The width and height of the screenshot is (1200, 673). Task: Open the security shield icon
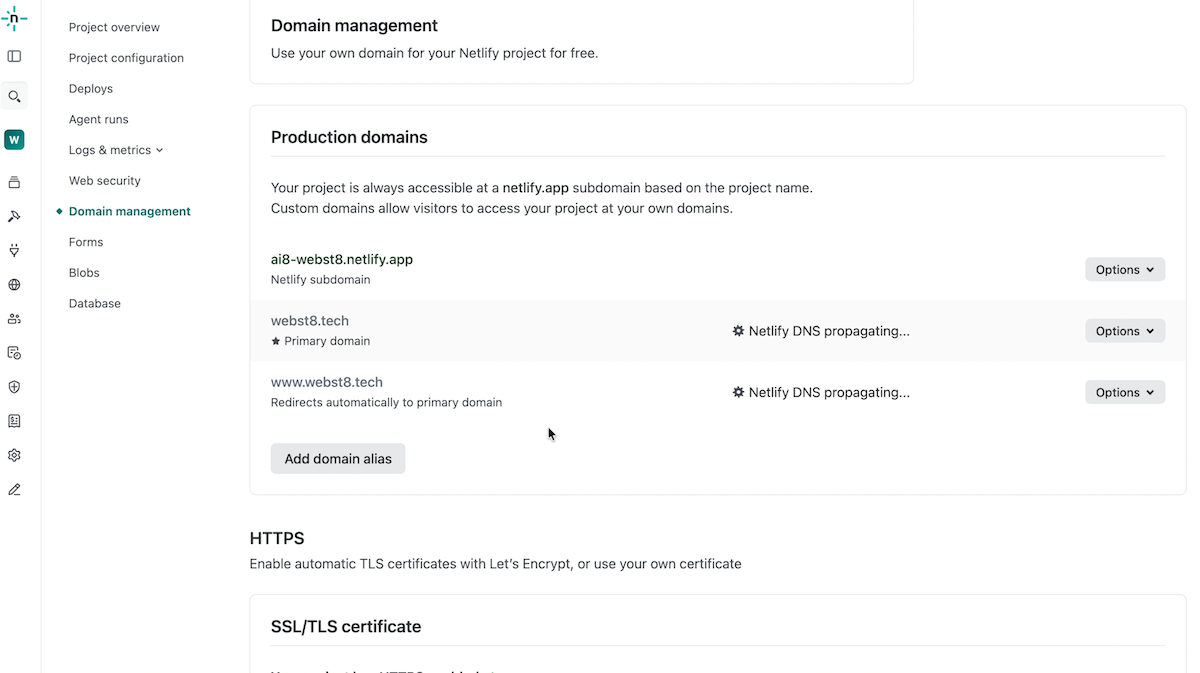click(14, 387)
